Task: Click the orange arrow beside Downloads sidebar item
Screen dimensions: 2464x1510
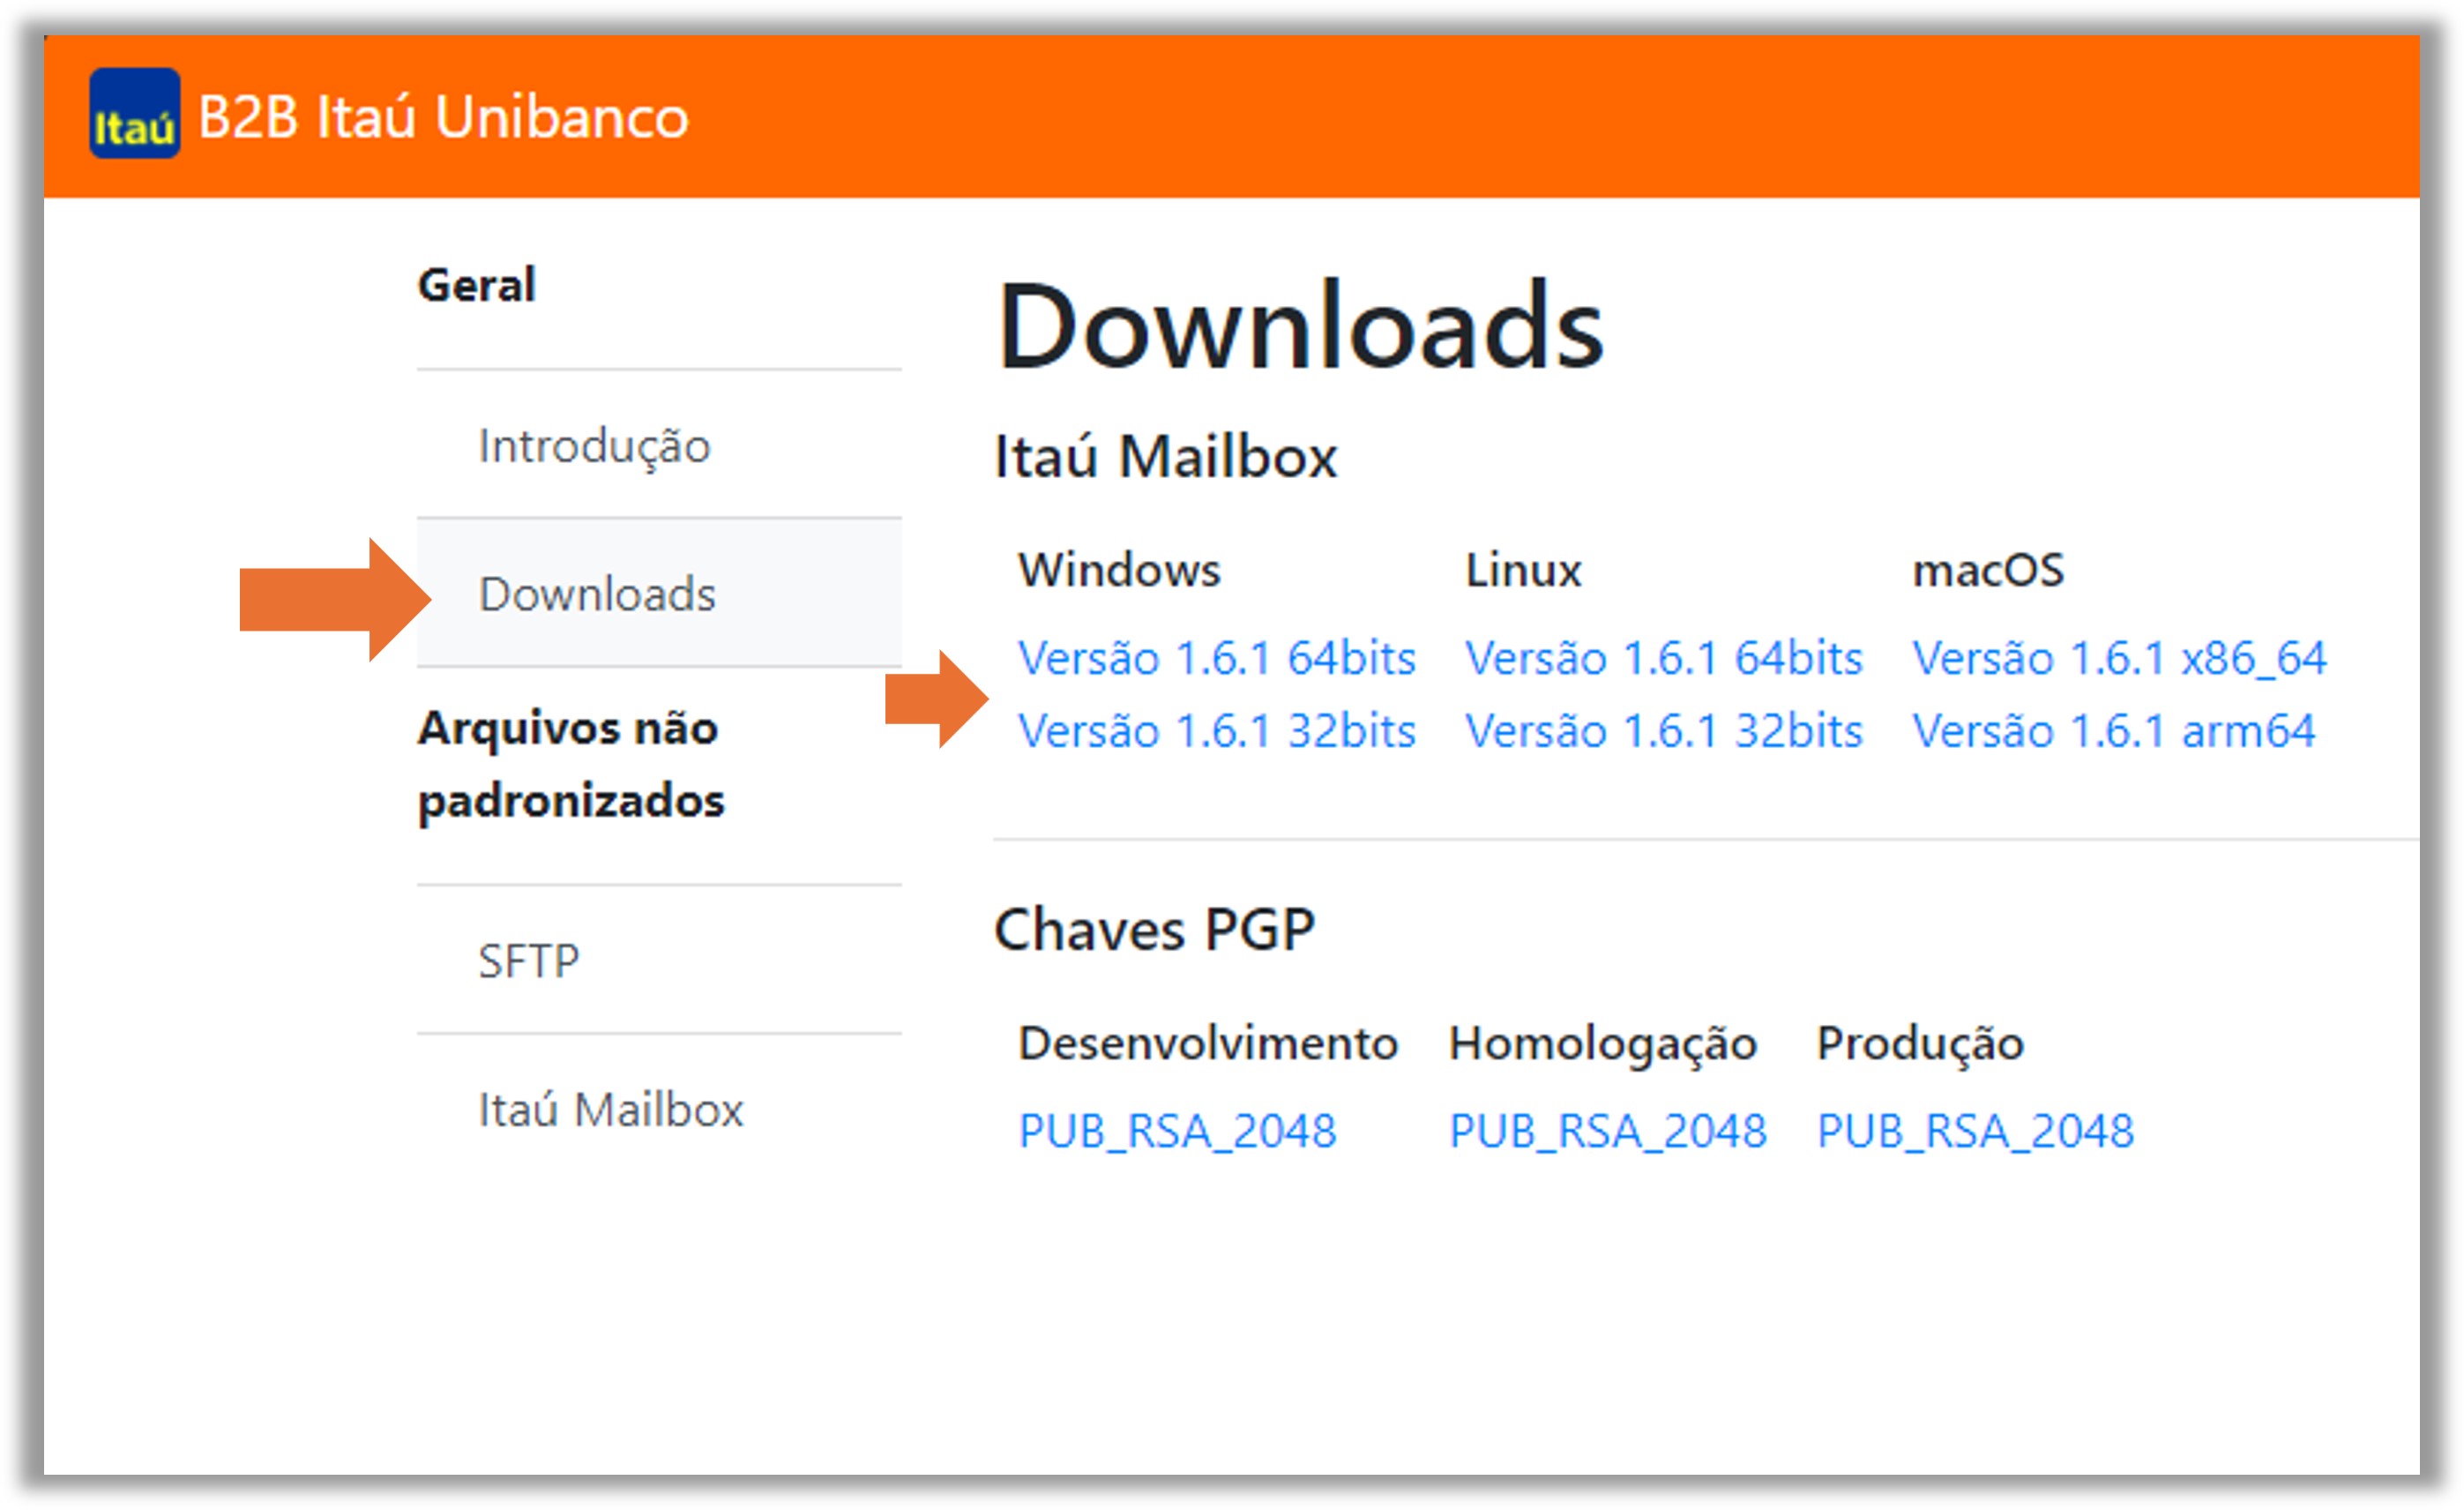Action: [x=334, y=599]
